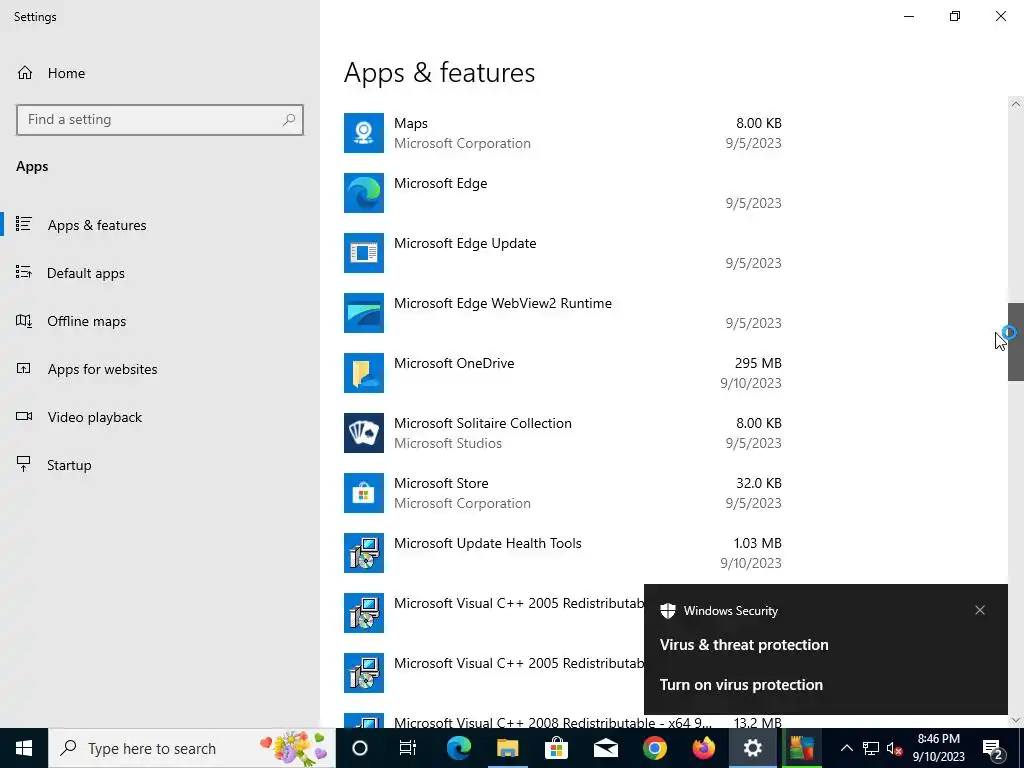This screenshot has height=768, width=1024.
Task: Select Microsoft Edge Update entry name
Action: point(465,243)
